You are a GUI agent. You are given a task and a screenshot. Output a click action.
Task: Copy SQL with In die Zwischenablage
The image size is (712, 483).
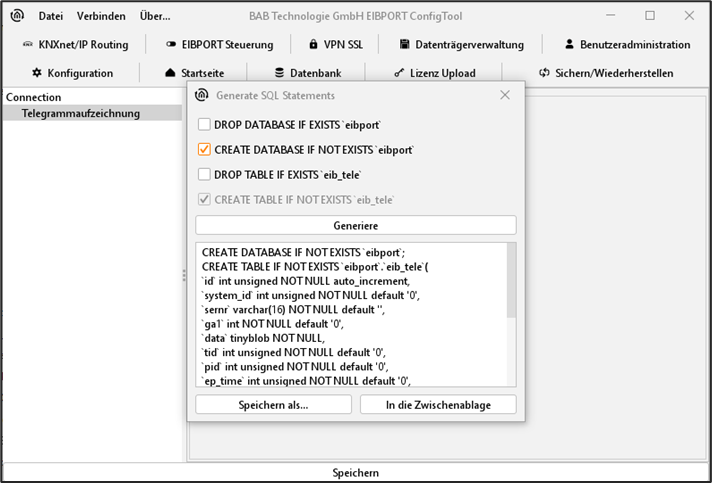click(x=437, y=405)
